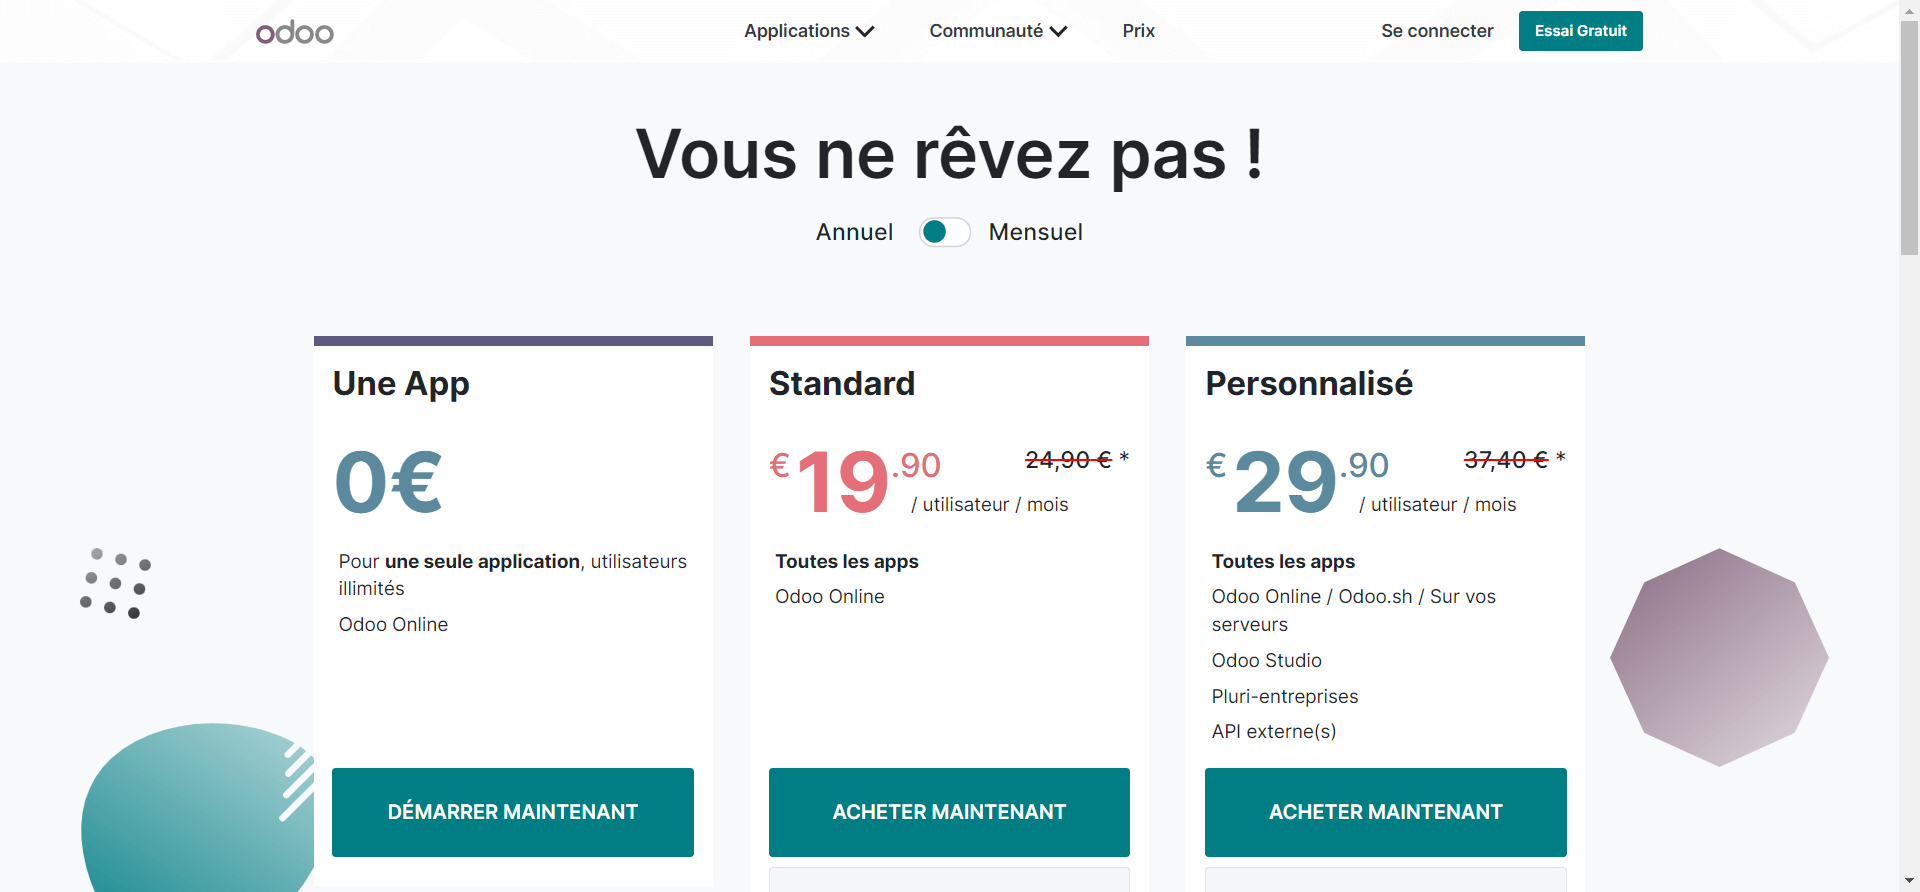This screenshot has width=1920, height=892.
Task: Click the purple polygon decoration
Action: (x=1719, y=657)
